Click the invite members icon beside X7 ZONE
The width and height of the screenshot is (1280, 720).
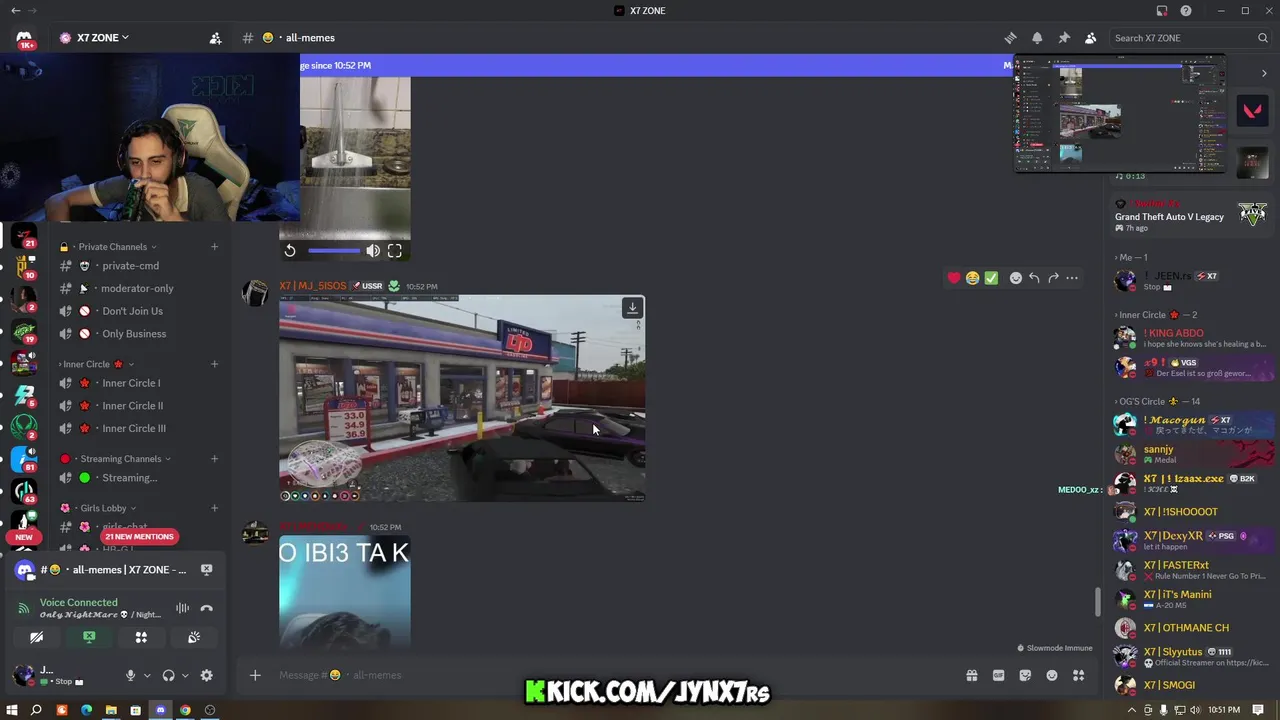coord(215,38)
